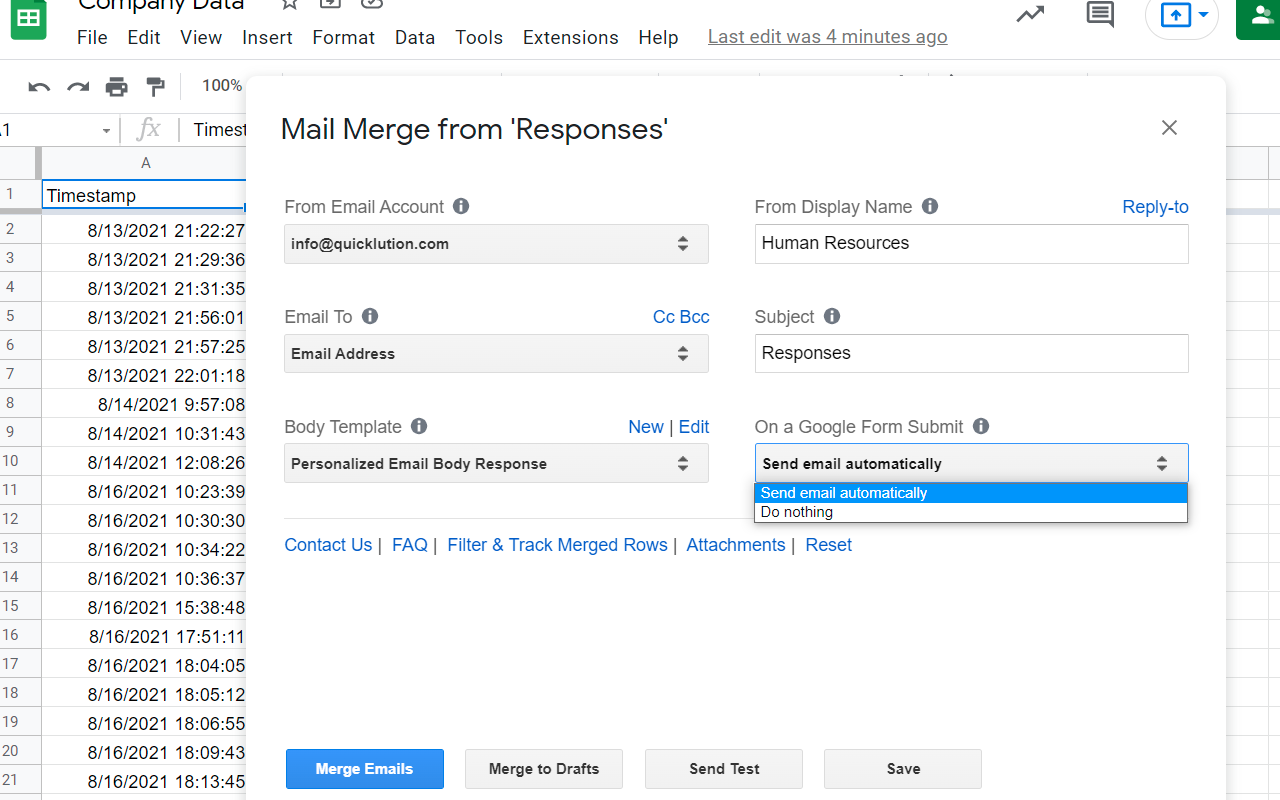1280x800 pixels.
Task: Star the Company Data spreadsheet
Action: [289, 6]
